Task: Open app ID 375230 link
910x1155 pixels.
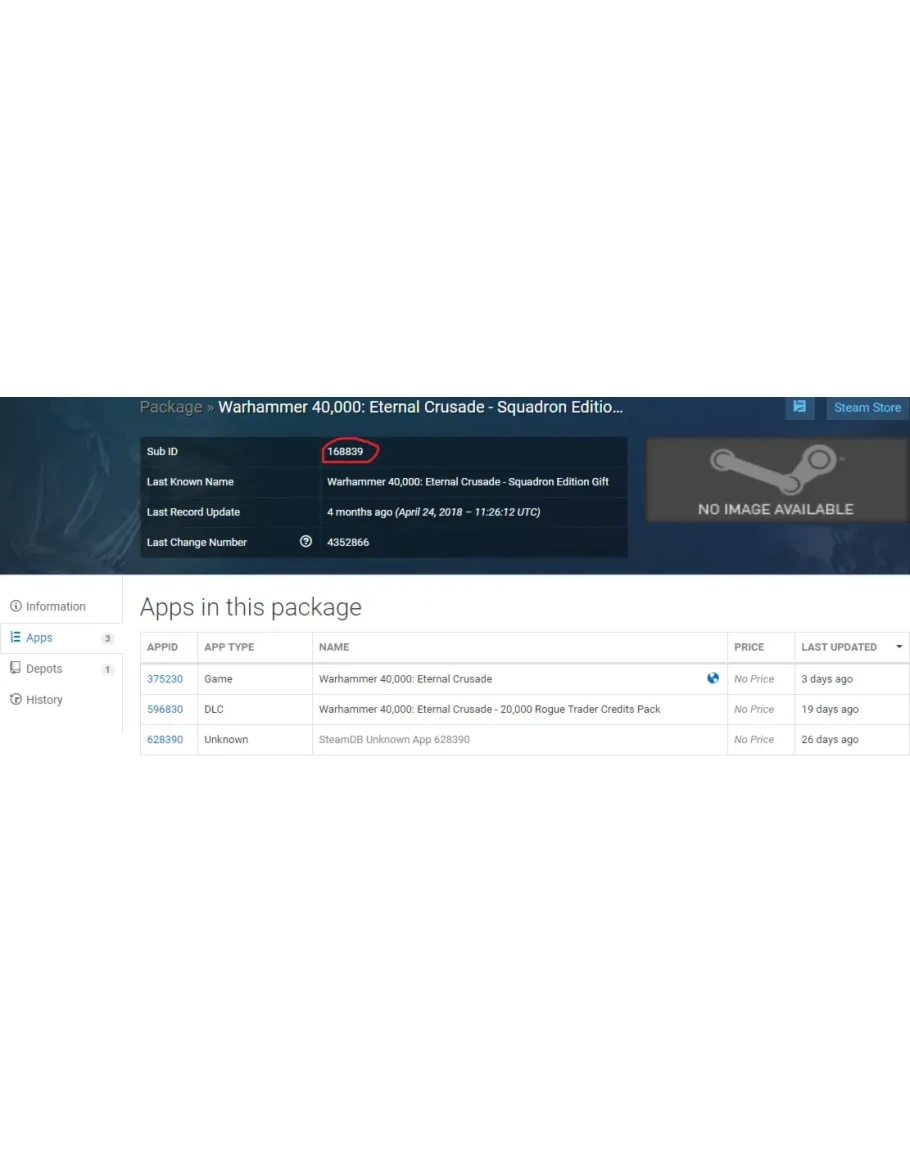Action: [165, 679]
